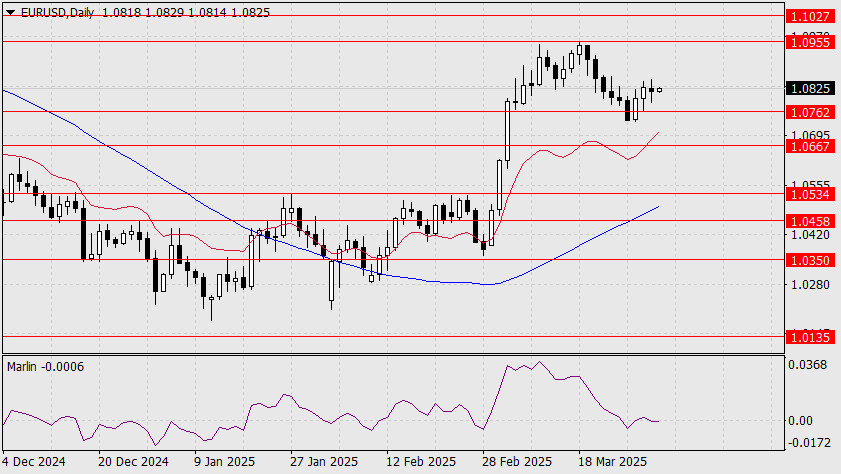The width and height of the screenshot is (841, 474).
Task: Click the 1.0420 price scale value
Action: click(810, 235)
